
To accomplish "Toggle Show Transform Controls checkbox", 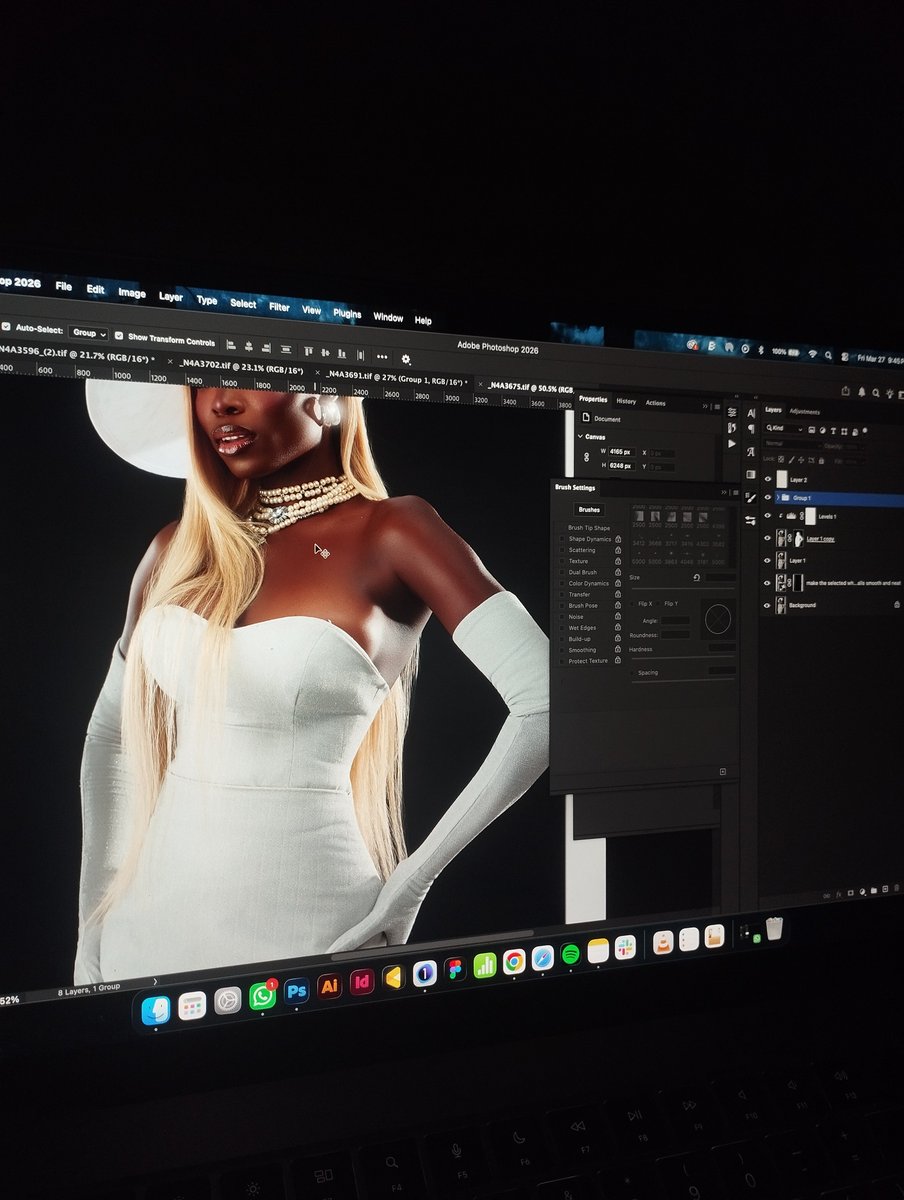I will (119, 336).
